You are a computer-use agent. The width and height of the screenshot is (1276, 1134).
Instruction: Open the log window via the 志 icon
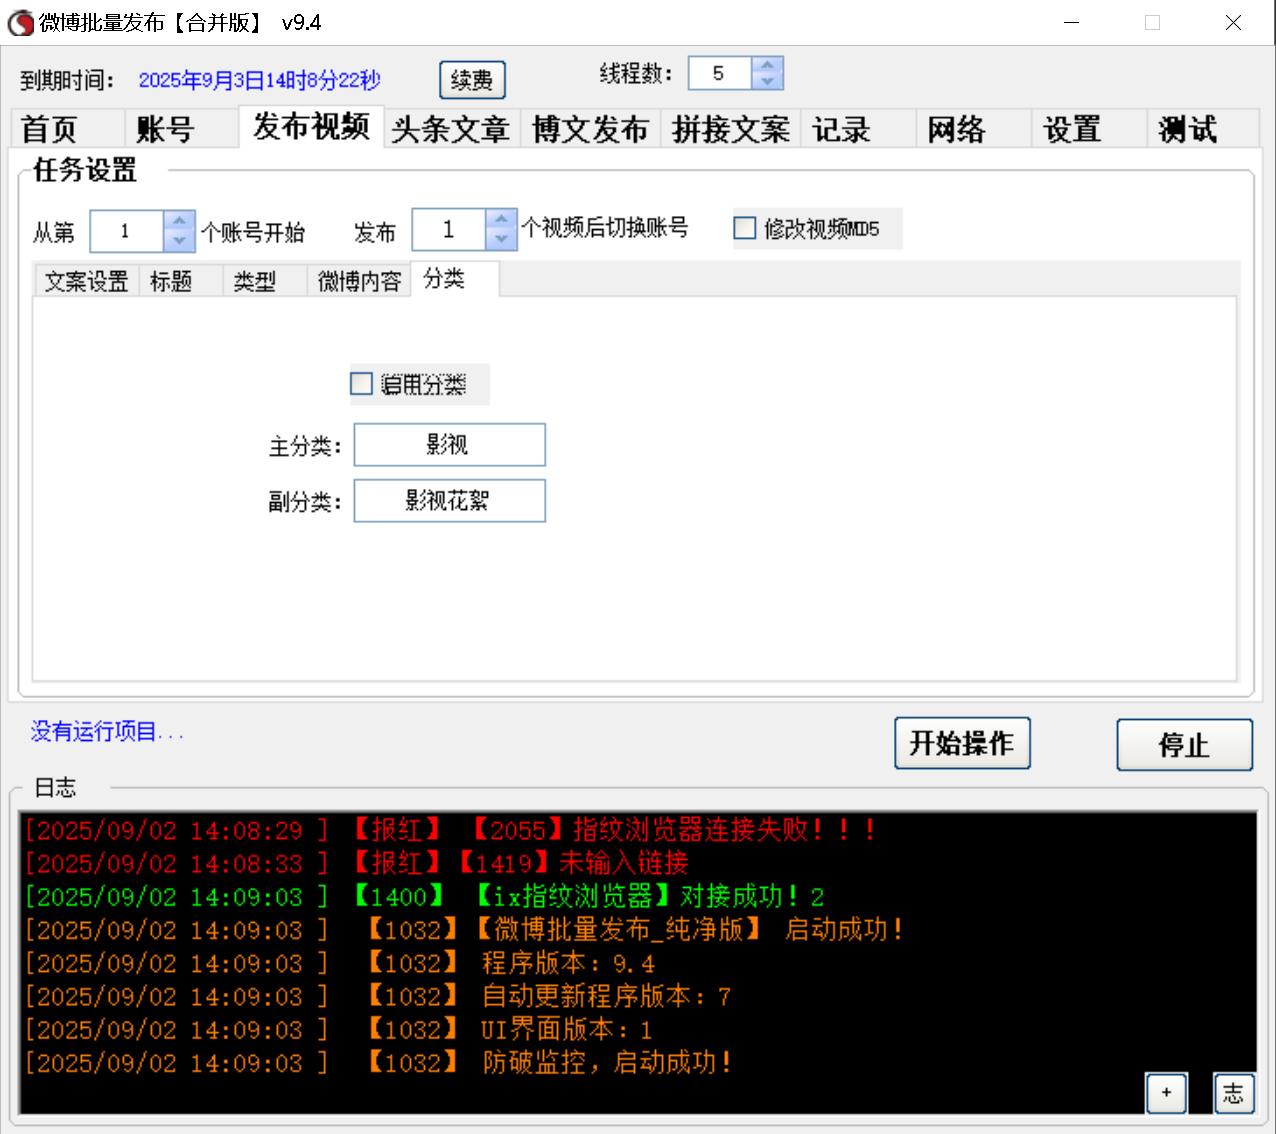(1233, 1093)
